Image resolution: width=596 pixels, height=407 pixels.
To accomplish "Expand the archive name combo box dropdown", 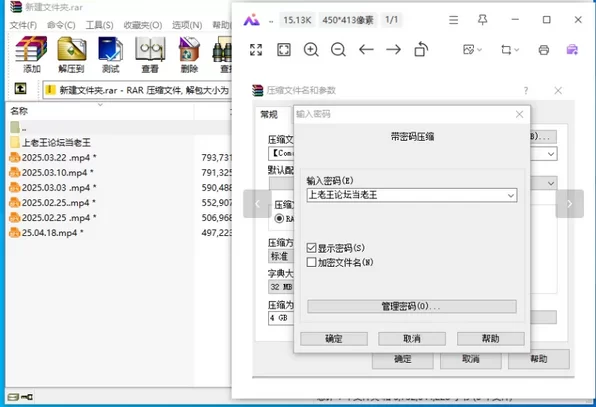I will [551, 154].
